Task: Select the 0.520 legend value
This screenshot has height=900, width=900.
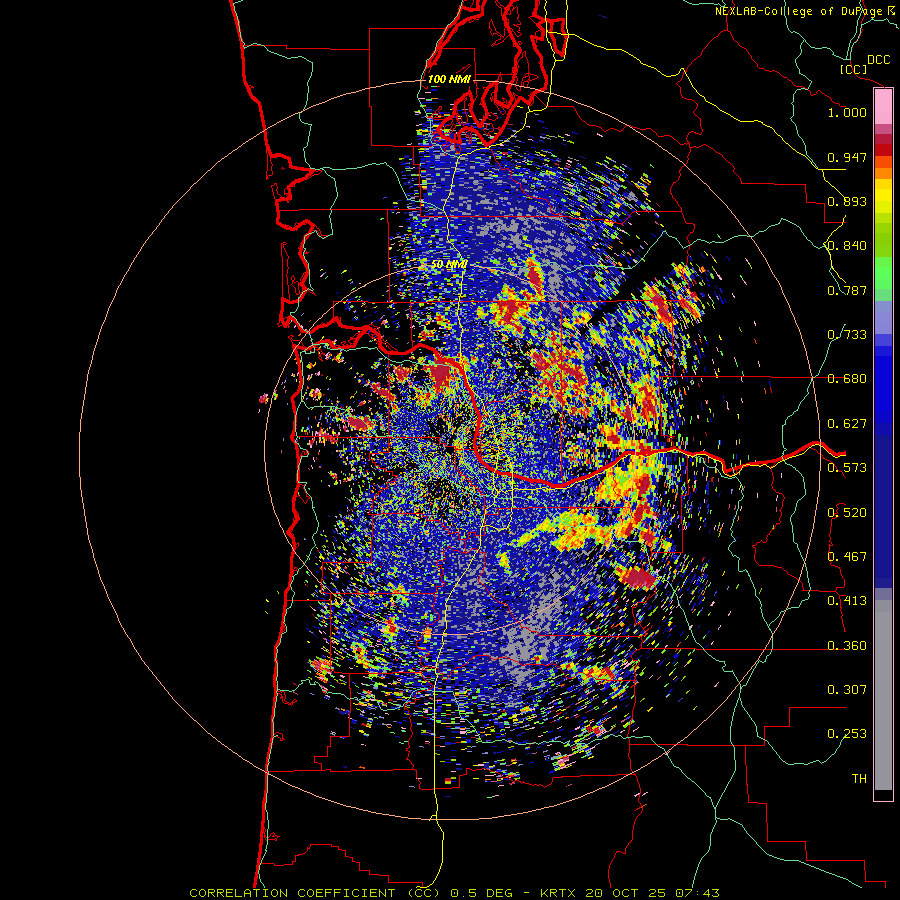Action: [x=847, y=513]
